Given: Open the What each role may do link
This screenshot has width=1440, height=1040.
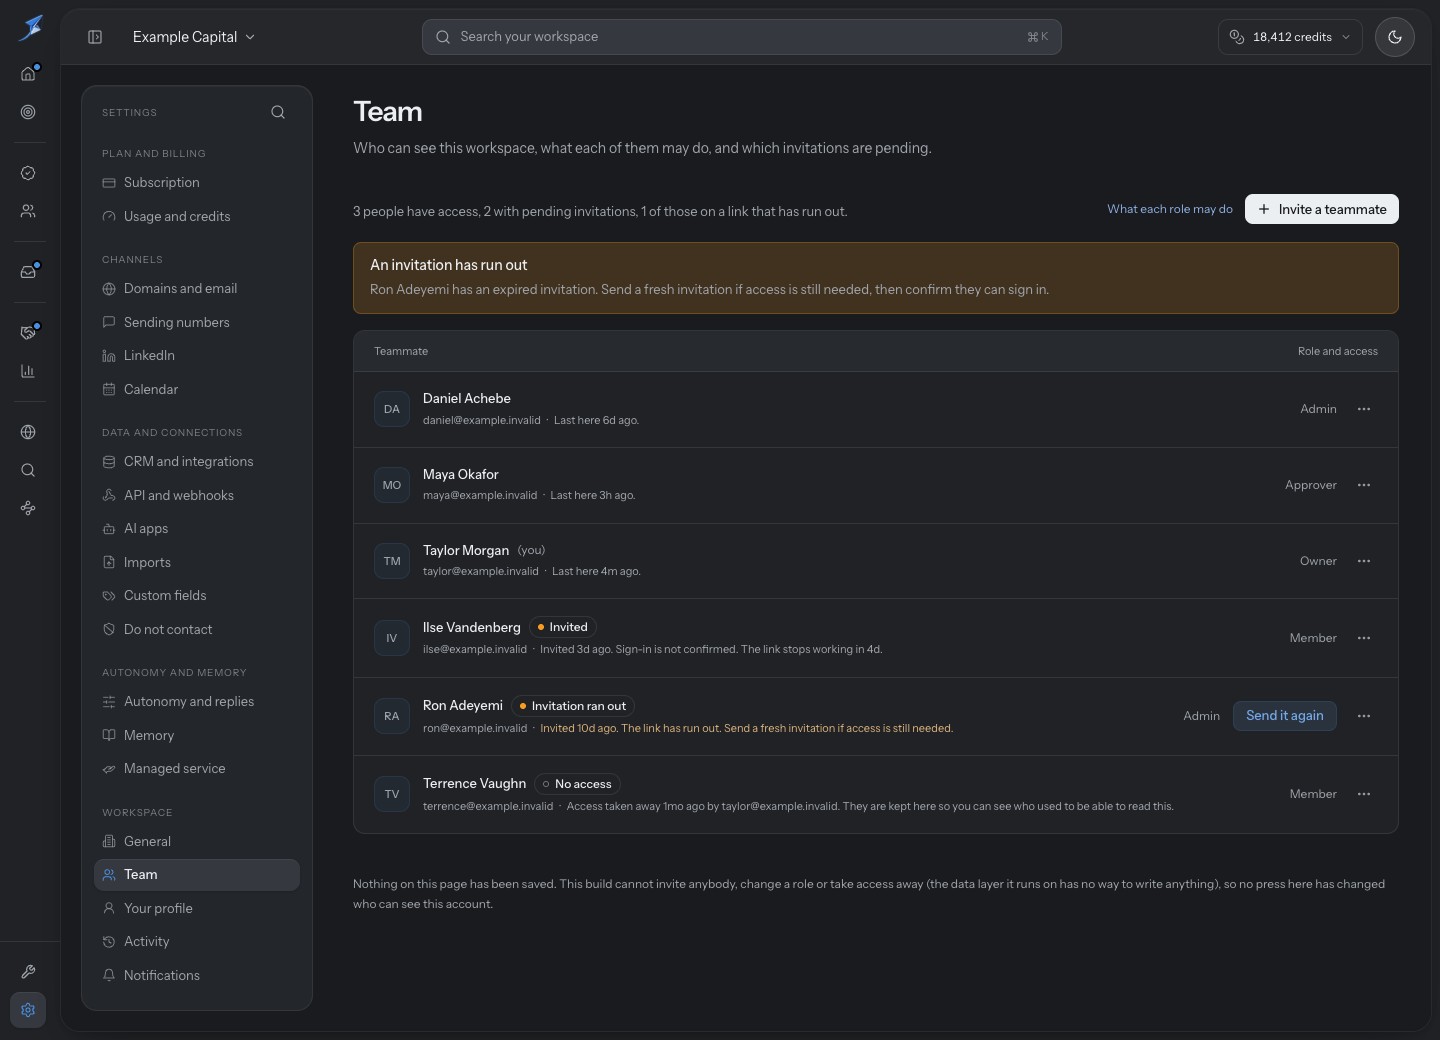Looking at the screenshot, I should [x=1170, y=209].
